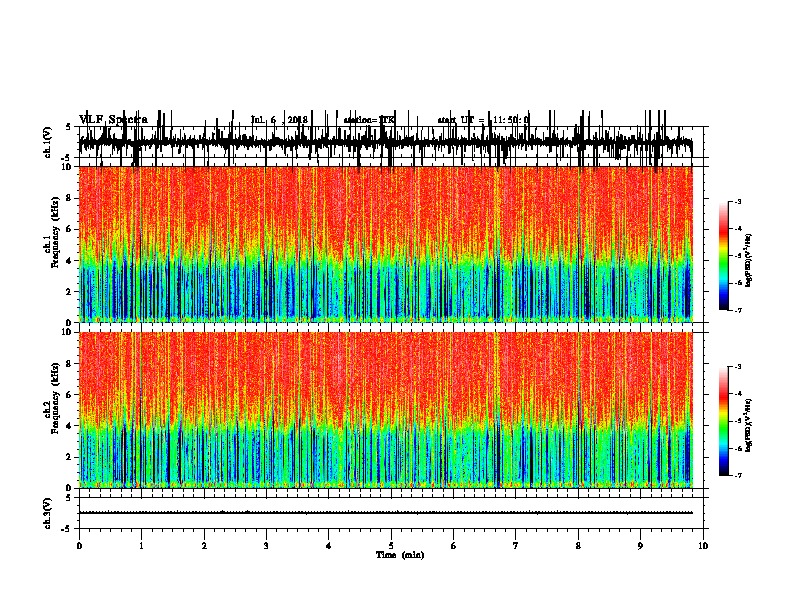The width and height of the screenshot is (792, 612).
Task: Click the flat ch.3 voltage trace
Action: pyautogui.click(x=386, y=513)
